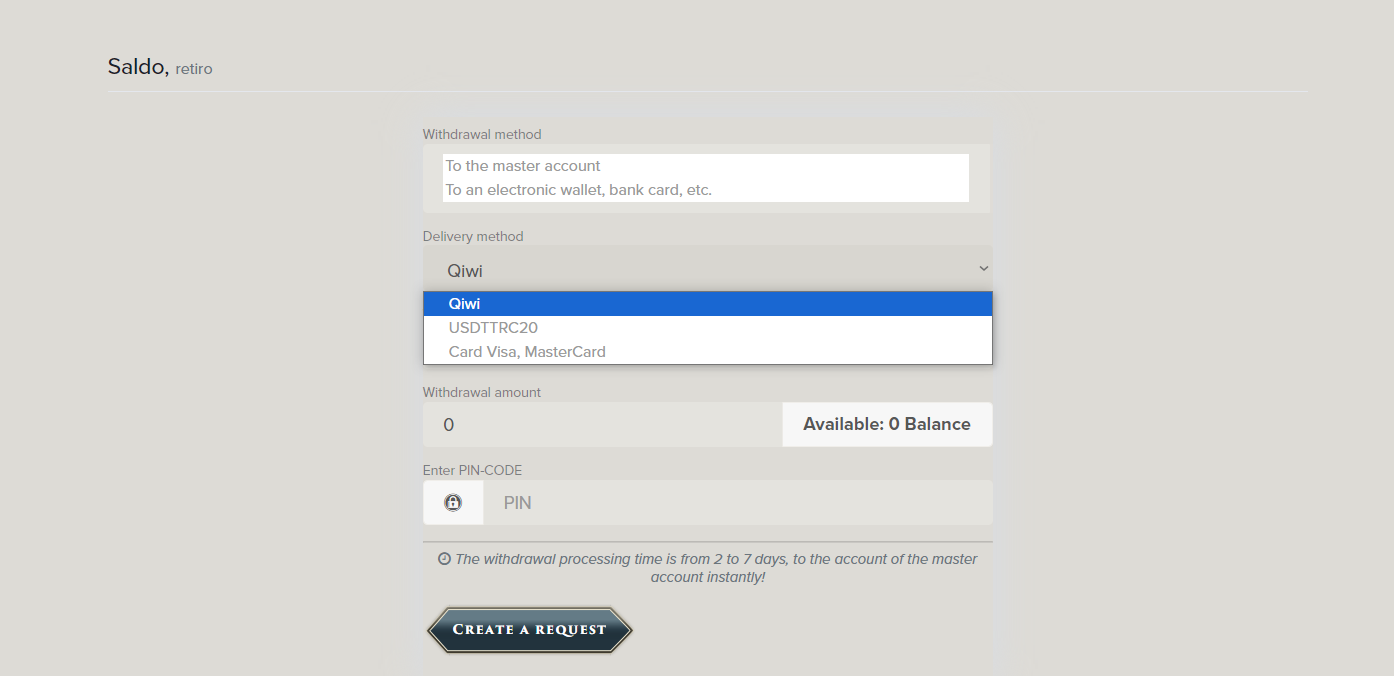This screenshot has width=1394, height=676.
Task: Click the padlock icon beside PIN field
Action: [x=453, y=503]
